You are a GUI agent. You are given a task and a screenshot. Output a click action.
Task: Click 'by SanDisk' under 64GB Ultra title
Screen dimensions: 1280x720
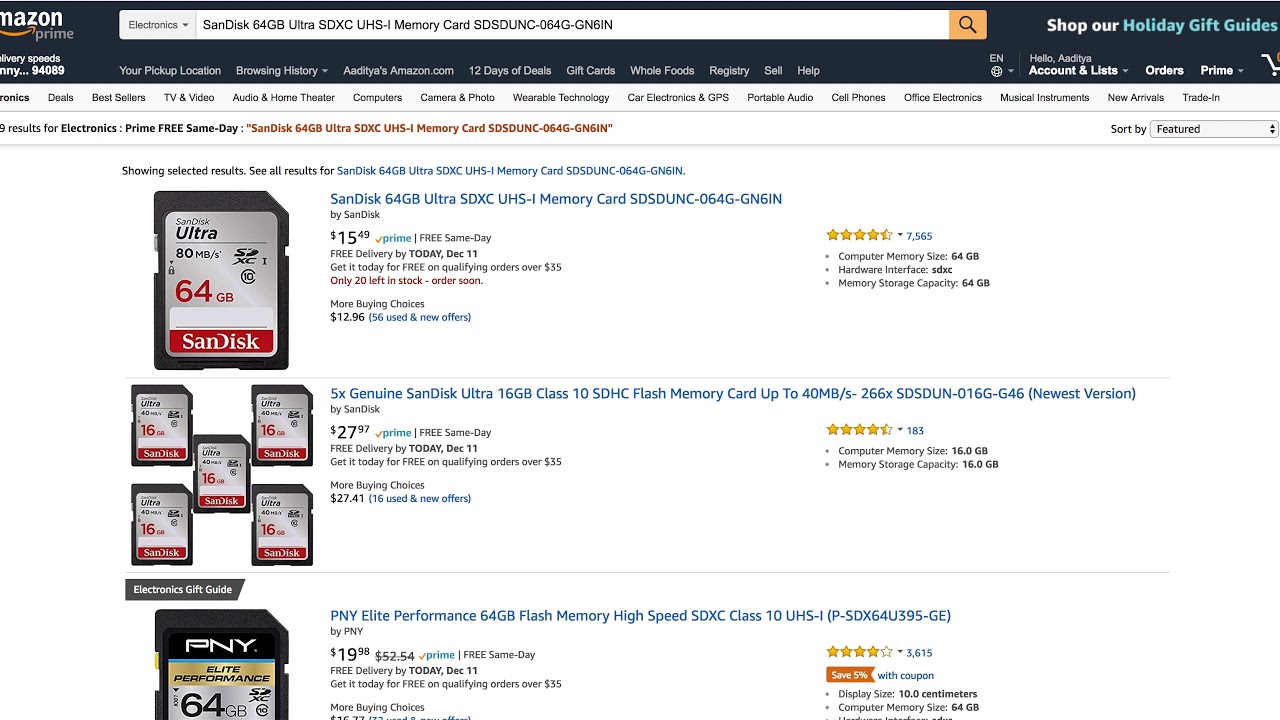(355, 215)
